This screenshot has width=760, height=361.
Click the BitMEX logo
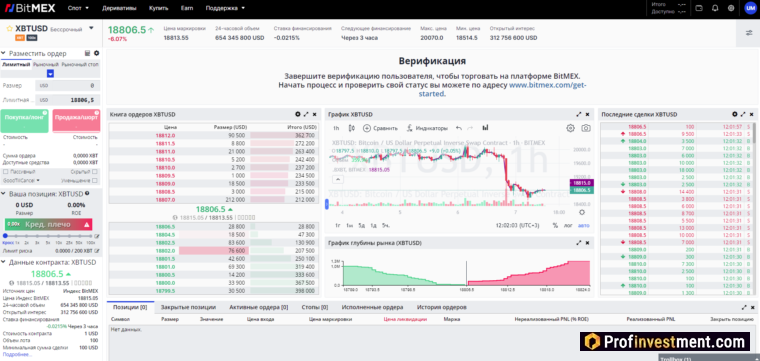[x=30, y=8]
